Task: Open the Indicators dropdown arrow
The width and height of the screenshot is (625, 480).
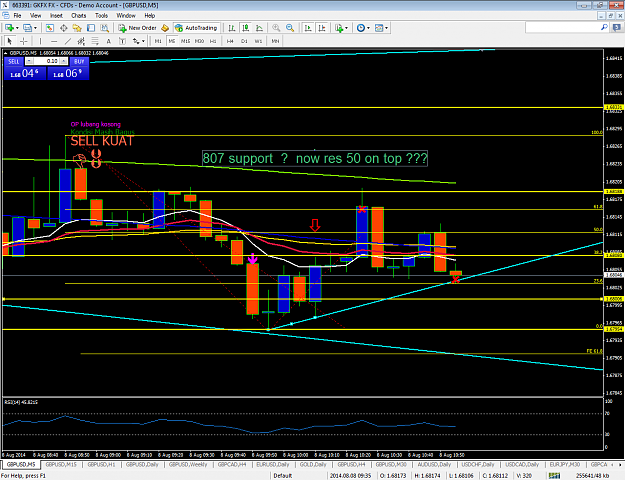Action: (x=346, y=28)
